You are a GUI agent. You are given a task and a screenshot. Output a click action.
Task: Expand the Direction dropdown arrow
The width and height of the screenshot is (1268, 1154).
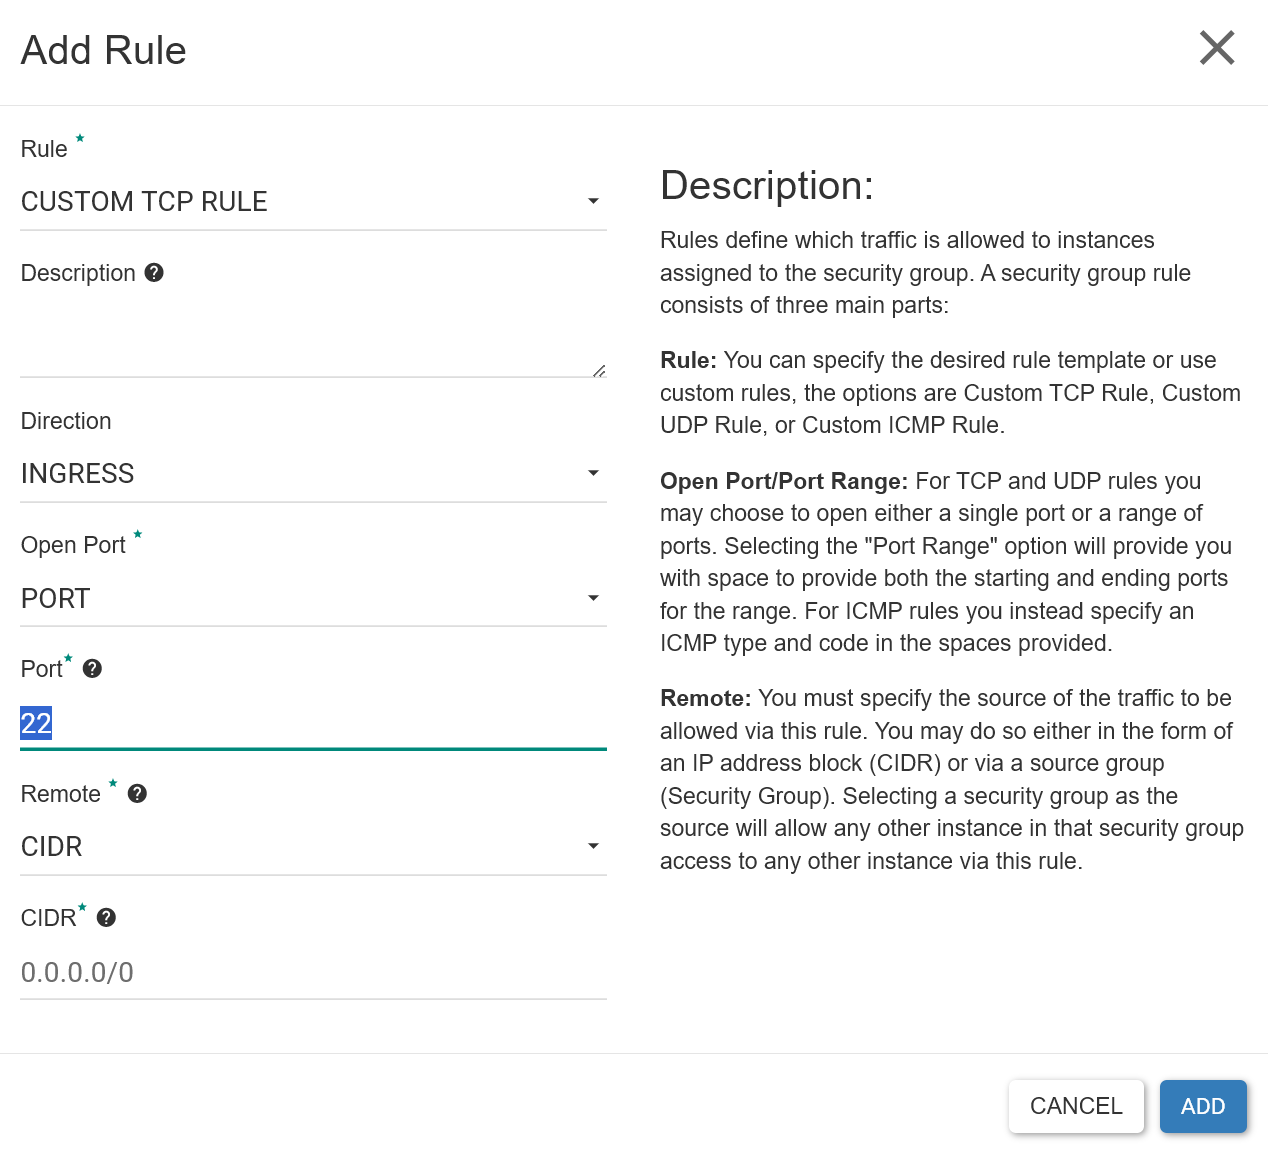[x=593, y=473]
